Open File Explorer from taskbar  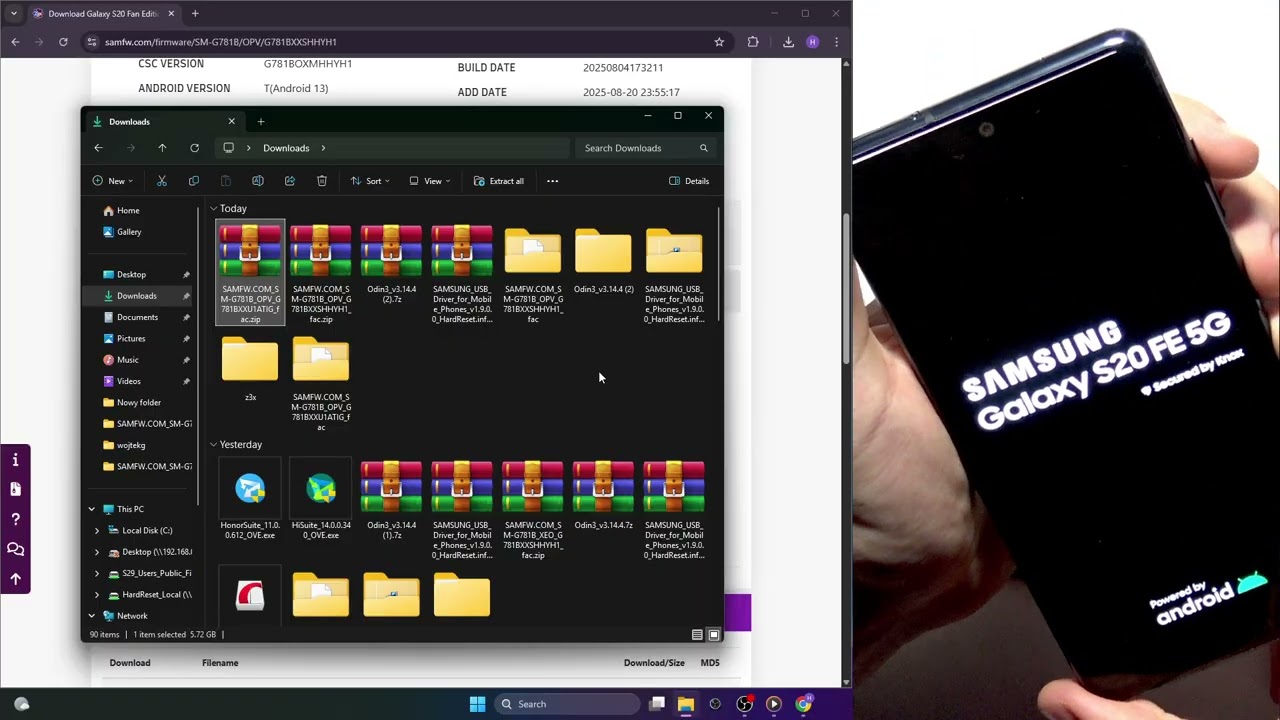tap(686, 704)
